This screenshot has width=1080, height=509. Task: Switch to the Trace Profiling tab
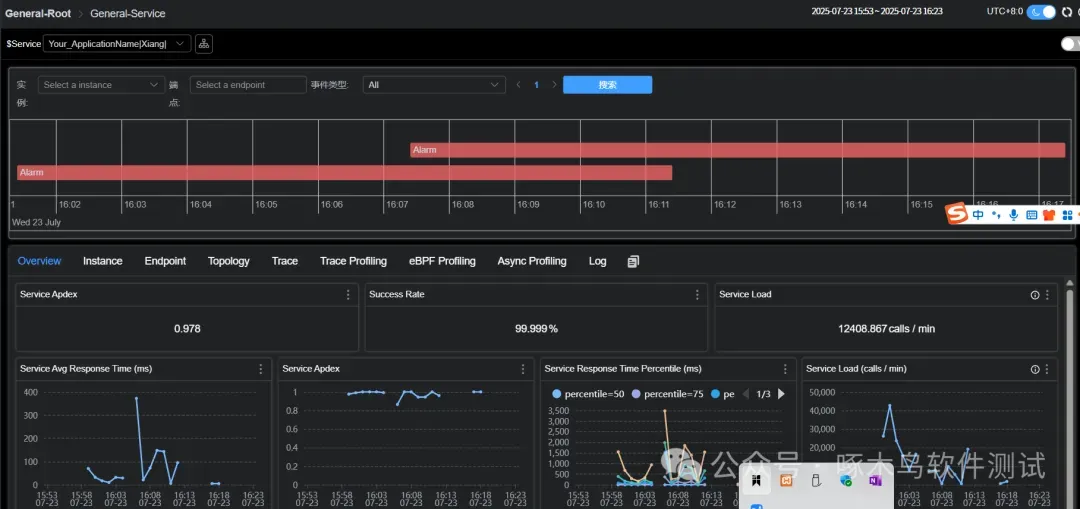pyautogui.click(x=353, y=261)
